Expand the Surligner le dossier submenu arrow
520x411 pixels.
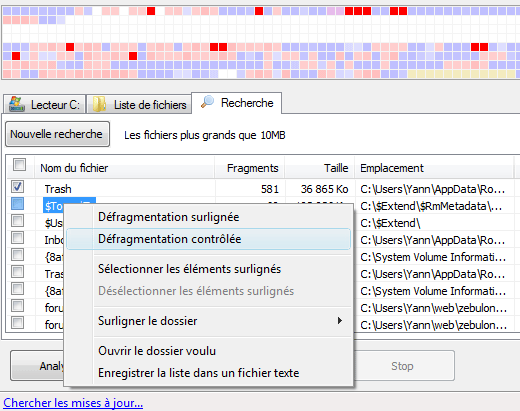pyautogui.click(x=339, y=321)
